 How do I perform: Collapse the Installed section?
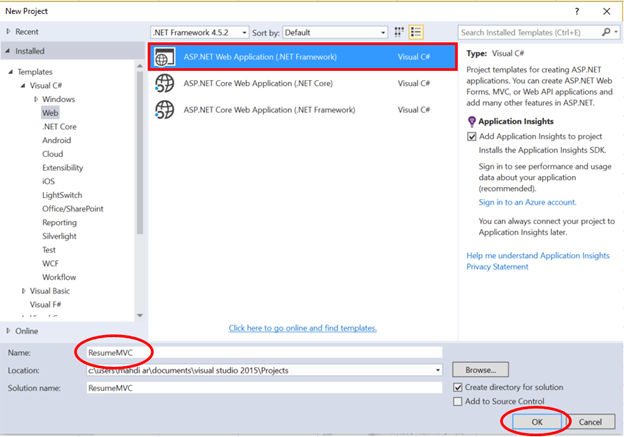coord(8,51)
